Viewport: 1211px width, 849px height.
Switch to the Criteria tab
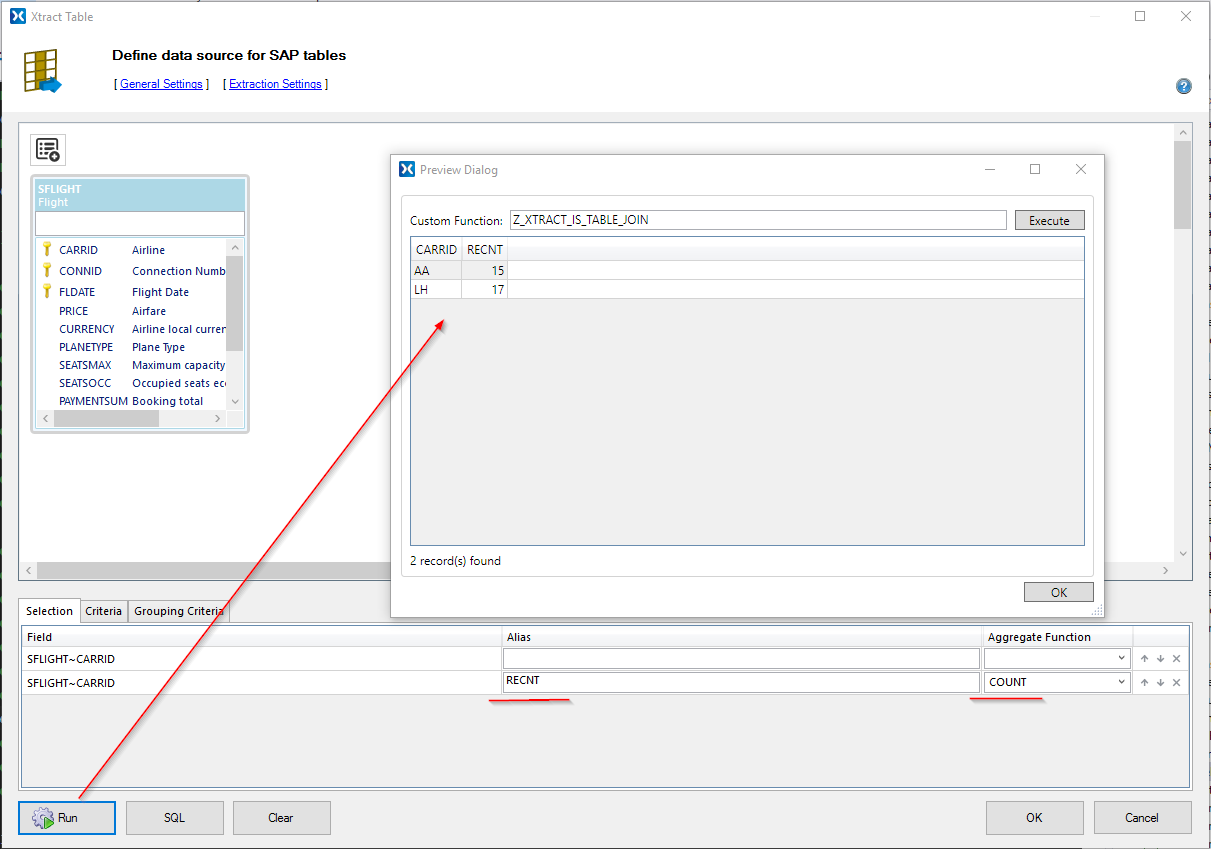(104, 611)
